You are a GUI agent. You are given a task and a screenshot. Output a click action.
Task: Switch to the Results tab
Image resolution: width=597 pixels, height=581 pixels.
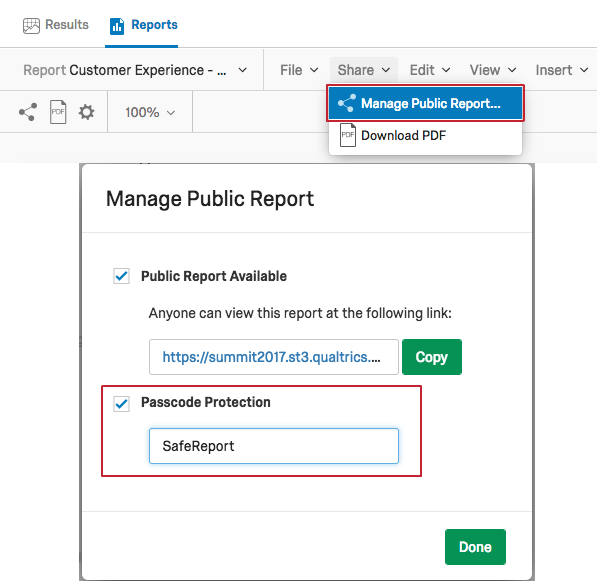point(56,25)
